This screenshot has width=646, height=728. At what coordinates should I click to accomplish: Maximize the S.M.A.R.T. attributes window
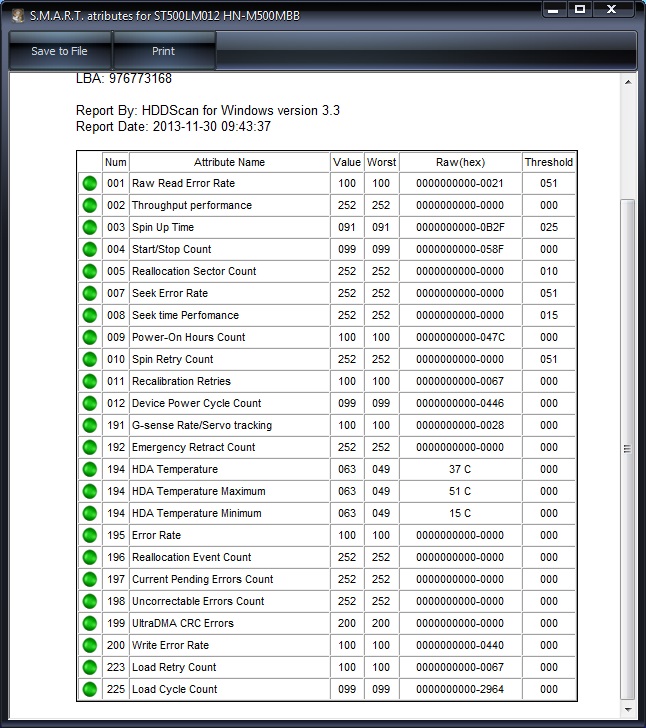(x=580, y=10)
